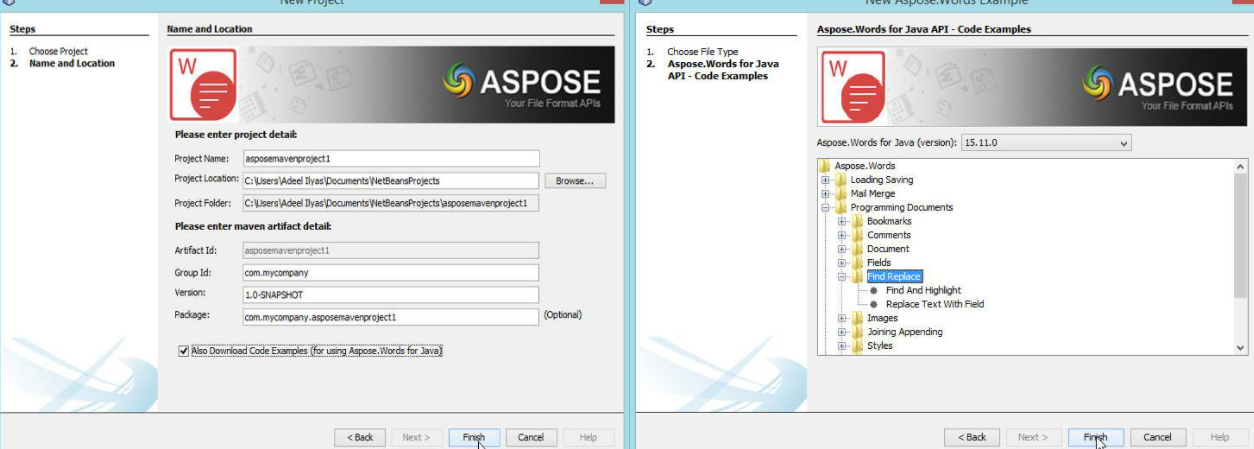Viewport: 1254px width, 449px height.
Task: Toggle the Also Download Code Examples checkbox
Action: (182, 351)
